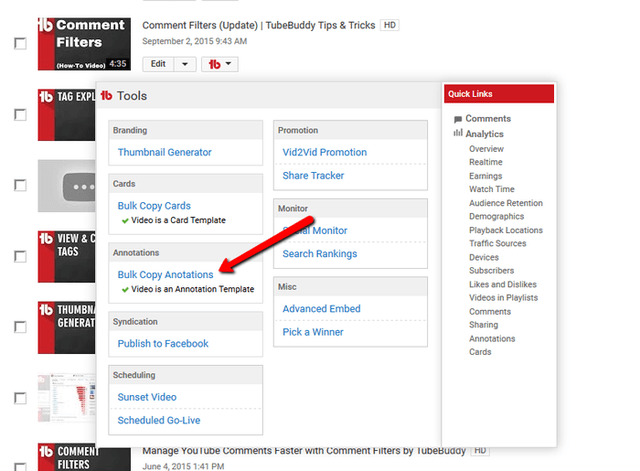Viewport: 640px width, 471px height.
Task: Open Videos in Playlists report
Action: pyautogui.click(x=503, y=298)
